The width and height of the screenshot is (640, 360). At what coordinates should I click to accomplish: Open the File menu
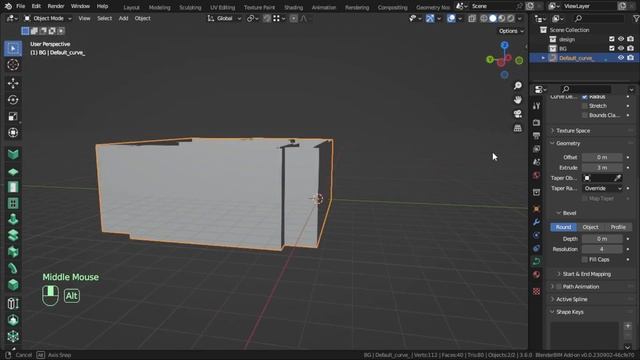click(20, 6)
